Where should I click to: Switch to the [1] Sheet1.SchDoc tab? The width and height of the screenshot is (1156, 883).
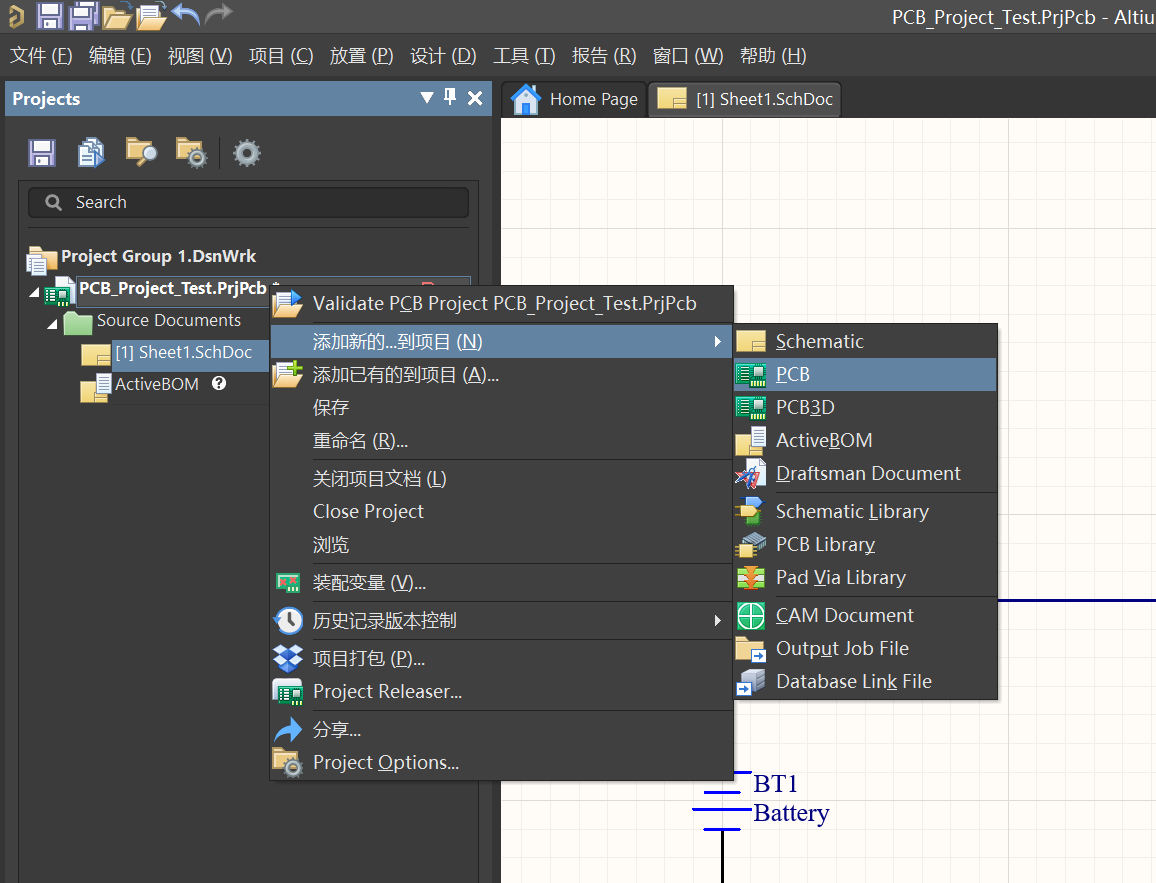pyautogui.click(x=745, y=100)
